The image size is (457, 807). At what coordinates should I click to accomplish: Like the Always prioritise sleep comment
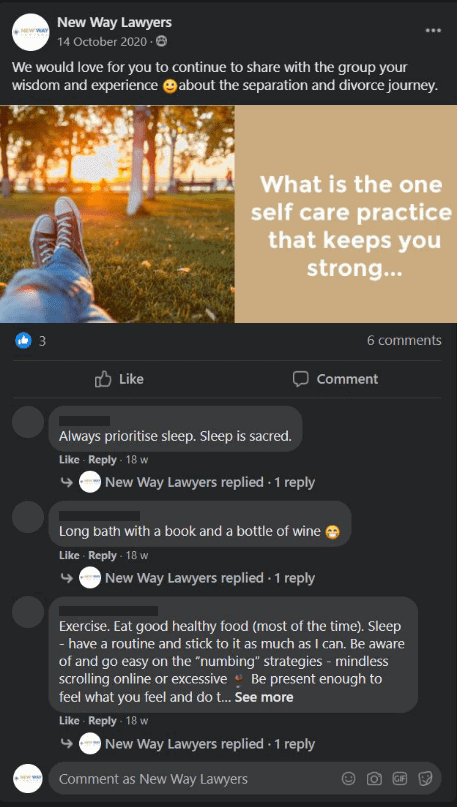(x=69, y=460)
